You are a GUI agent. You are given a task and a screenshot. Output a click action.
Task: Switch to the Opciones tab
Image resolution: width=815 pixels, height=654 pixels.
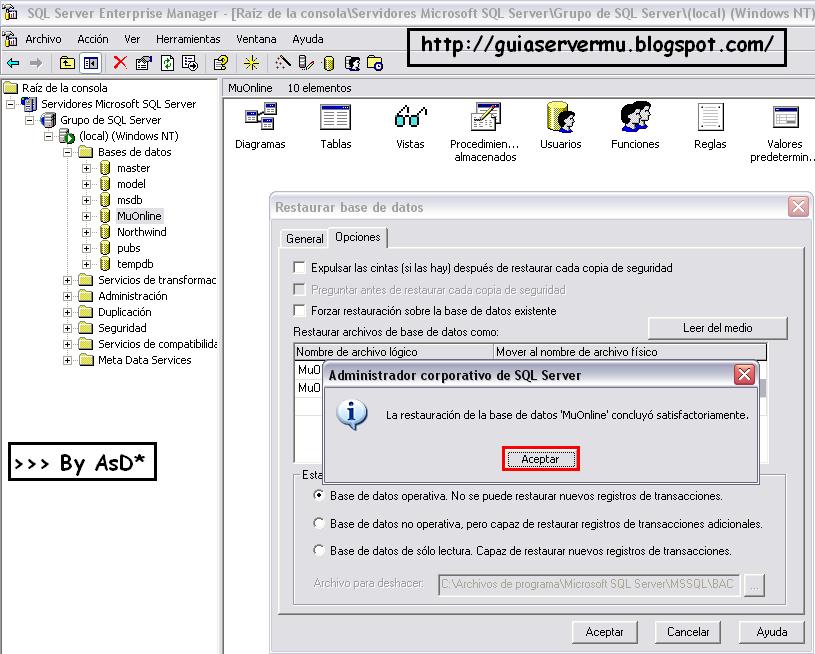(x=358, y=237)
